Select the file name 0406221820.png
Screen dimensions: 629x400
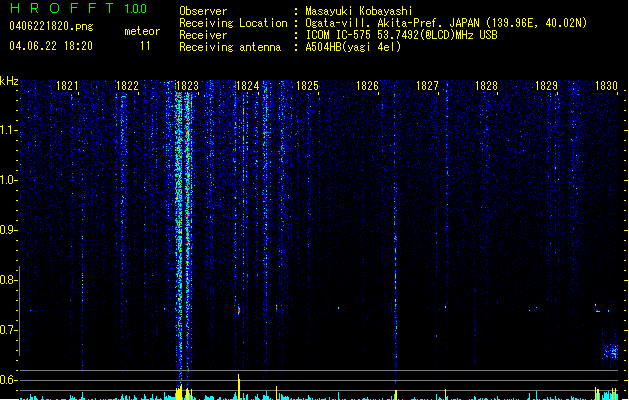pyautogui.click(x=51, y=27)
